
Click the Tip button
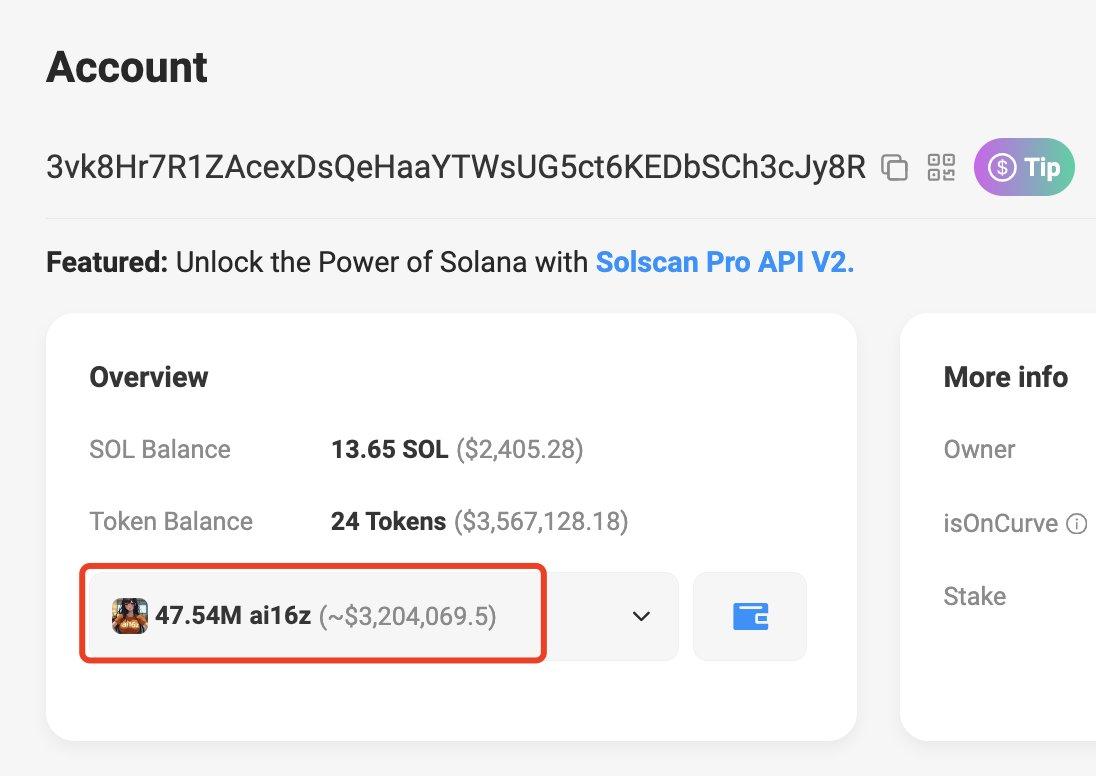(1023, 167)
